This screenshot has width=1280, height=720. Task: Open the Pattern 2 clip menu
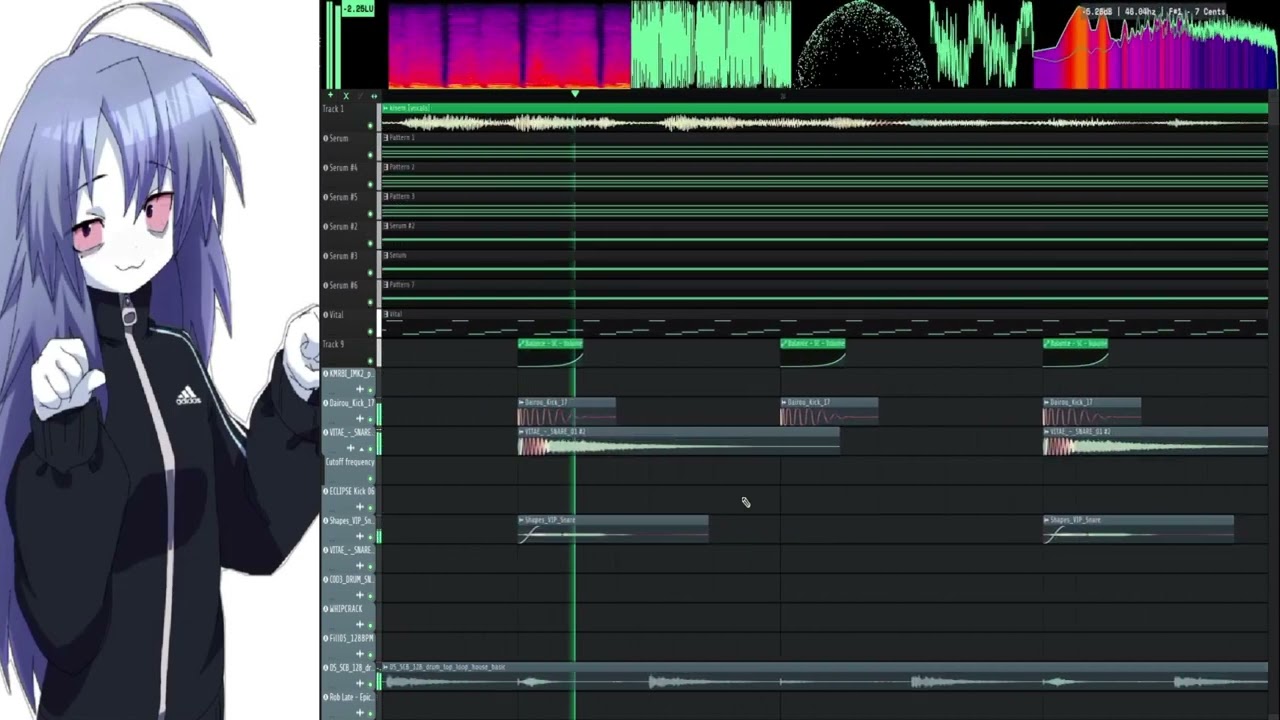click(x=386, y=167)
